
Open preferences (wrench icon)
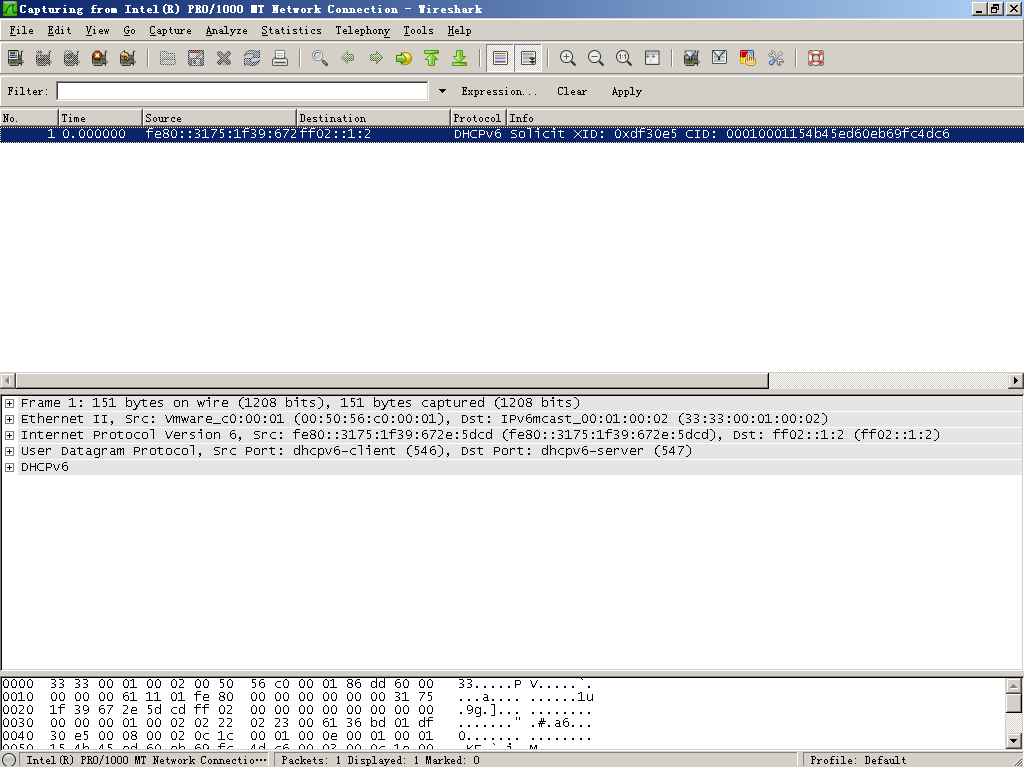point(776,58)
